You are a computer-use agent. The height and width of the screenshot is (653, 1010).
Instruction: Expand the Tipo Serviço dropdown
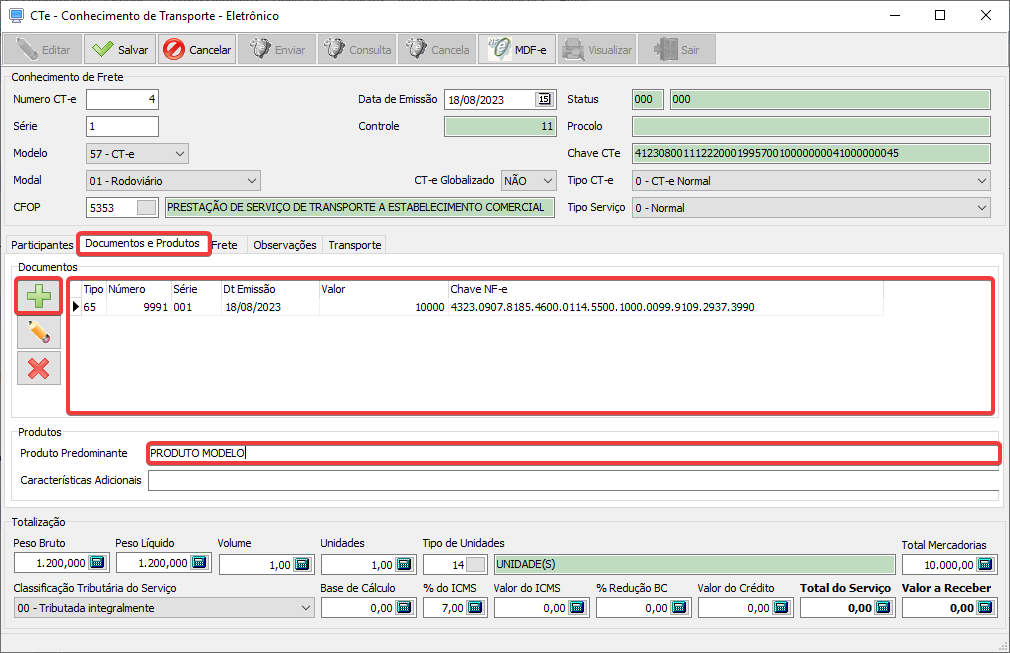(982, 208)
